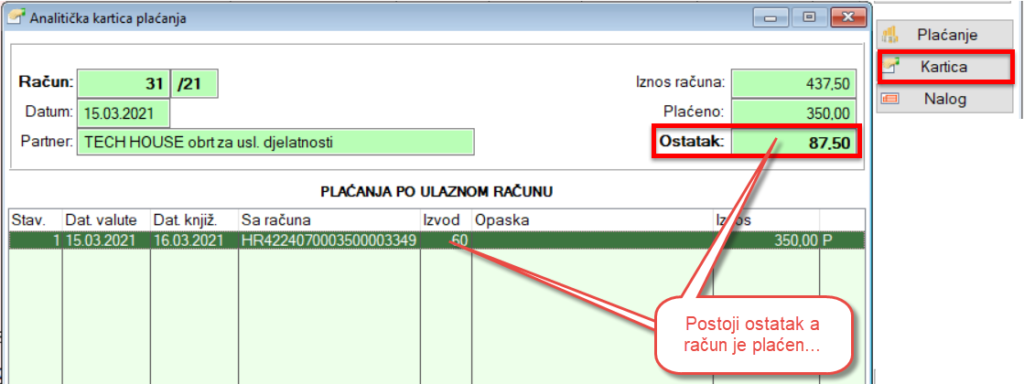Click the Izvod column header
The height and width of the screenshot is (384, 1024).
point(446,220)
